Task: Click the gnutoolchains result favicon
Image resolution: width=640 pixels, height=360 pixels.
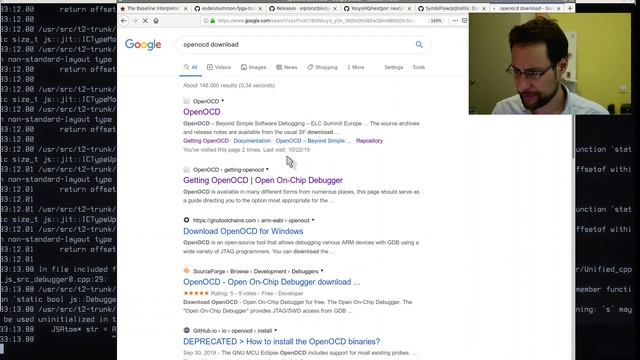Action: coord(187,220)
